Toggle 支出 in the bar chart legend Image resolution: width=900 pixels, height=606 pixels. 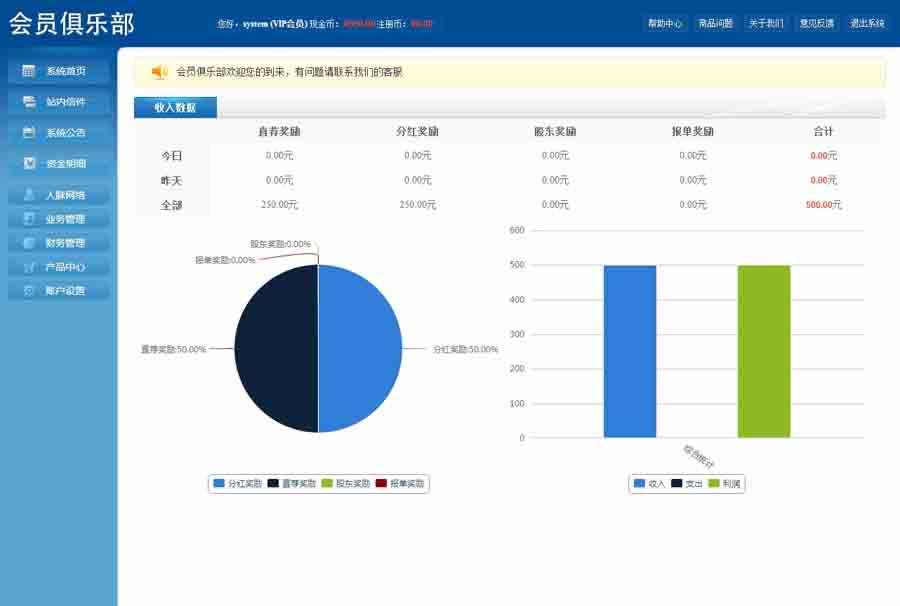(x=688, y=483)
